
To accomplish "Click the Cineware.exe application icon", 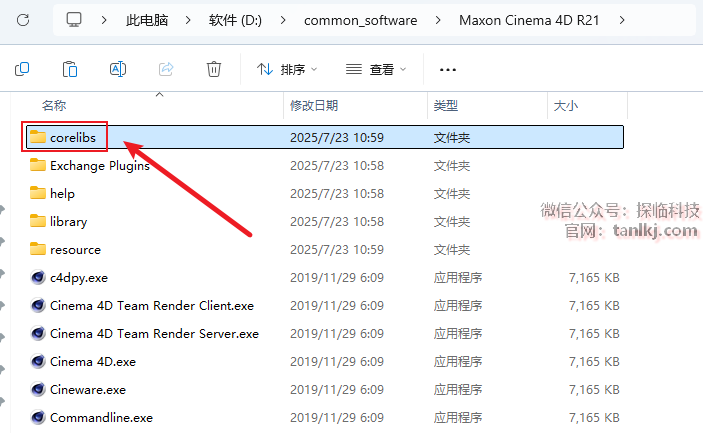I will [38, 390].
